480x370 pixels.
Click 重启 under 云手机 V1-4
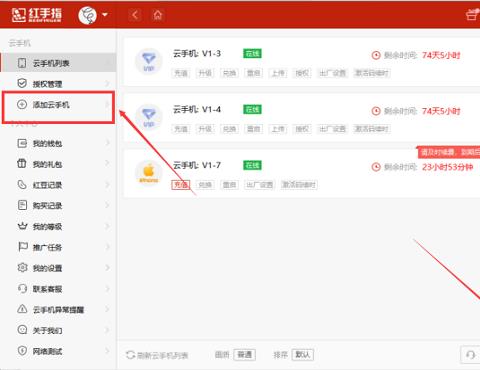[x=254, y=129]
